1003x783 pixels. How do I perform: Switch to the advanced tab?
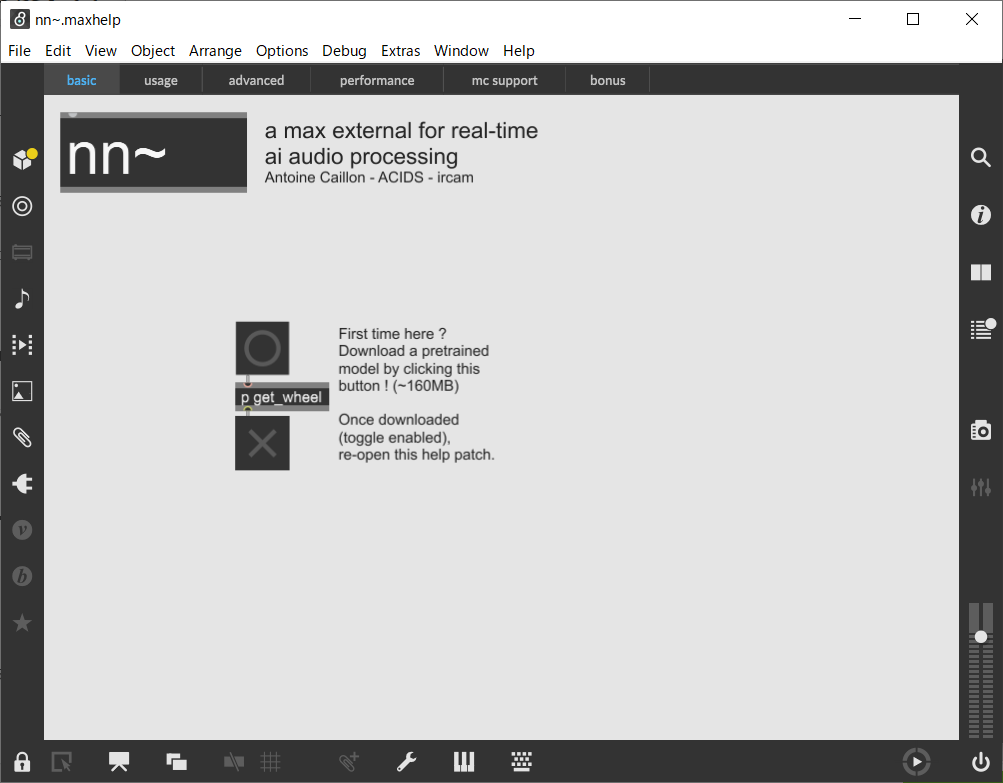pyautogui.click(x=257, y=80)
